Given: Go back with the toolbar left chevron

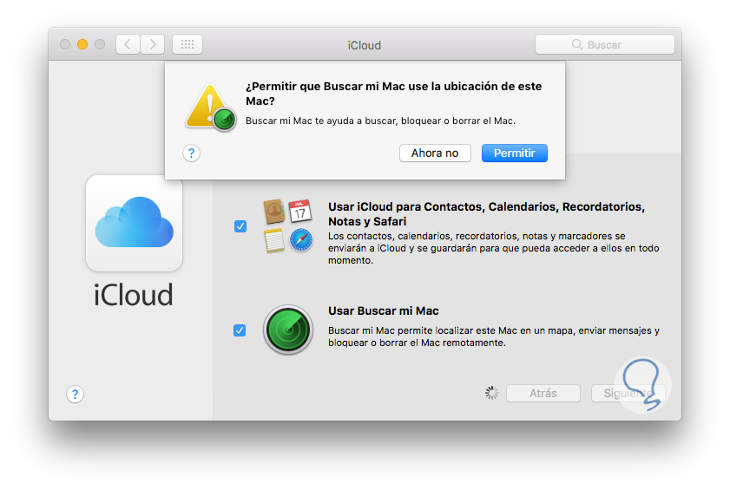Looking at the screenshot, I should (128, 45).
